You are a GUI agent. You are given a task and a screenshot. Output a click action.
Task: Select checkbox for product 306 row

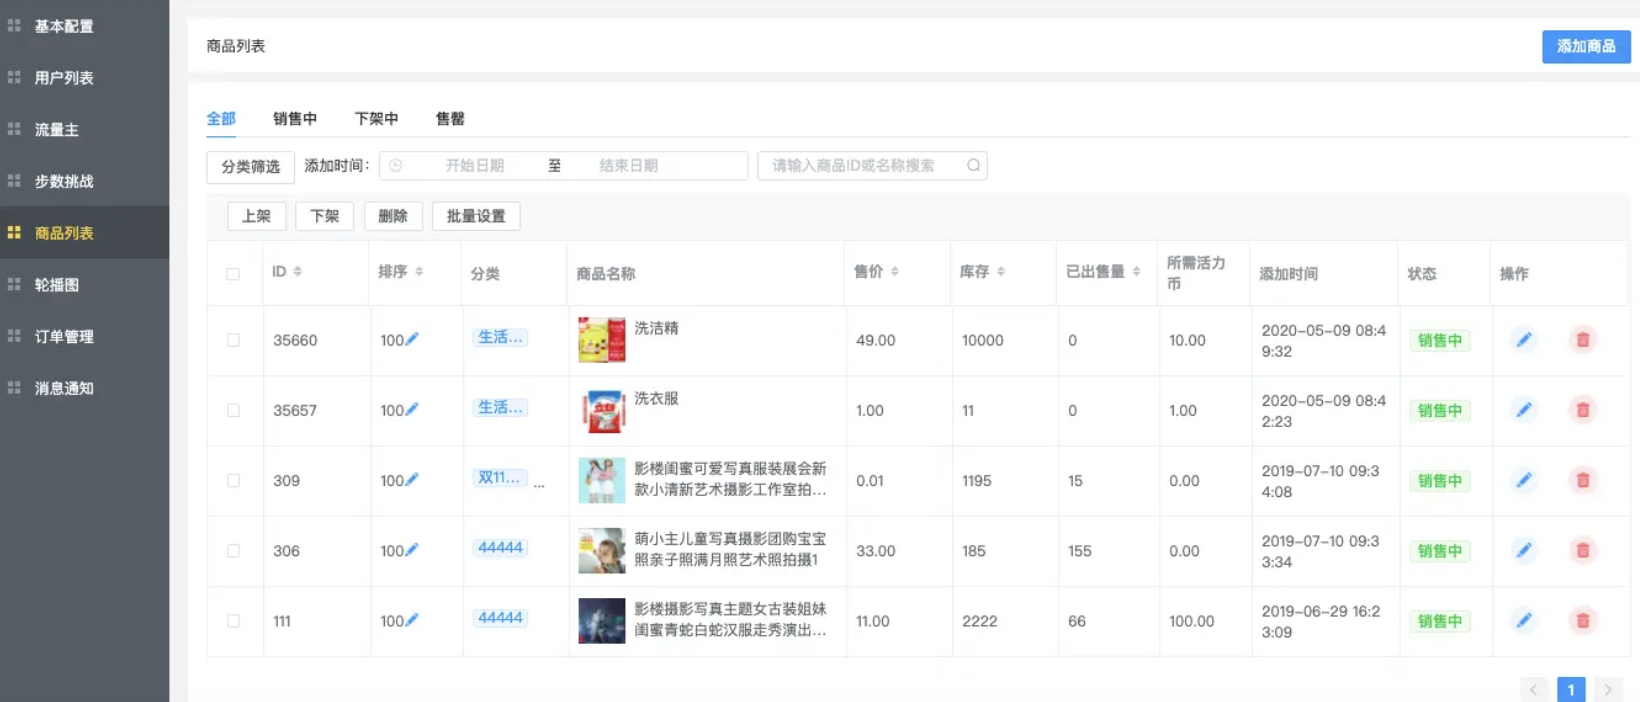pyautogui.click(x=233, y=551)
